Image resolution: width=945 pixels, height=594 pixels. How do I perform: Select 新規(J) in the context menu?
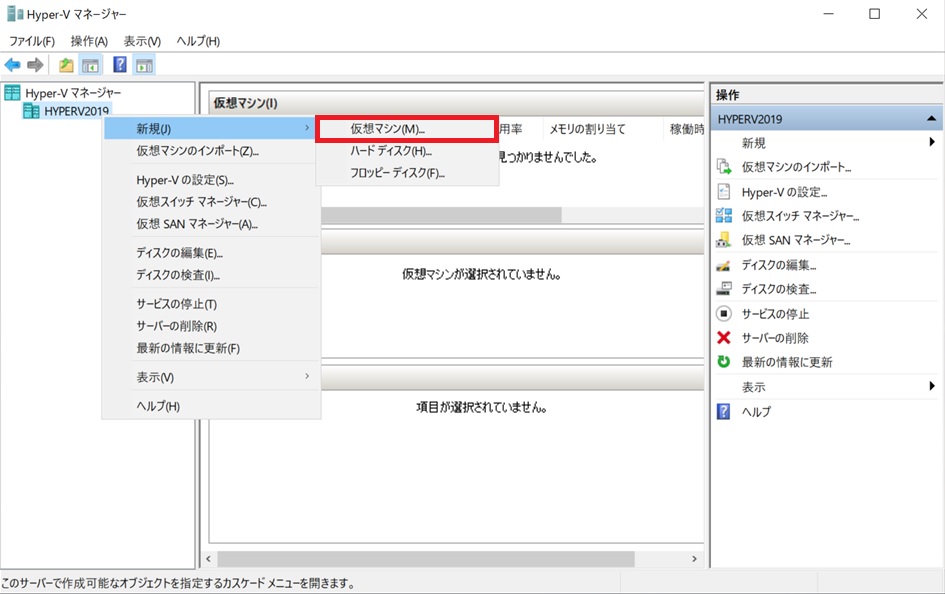pos(210,129)
